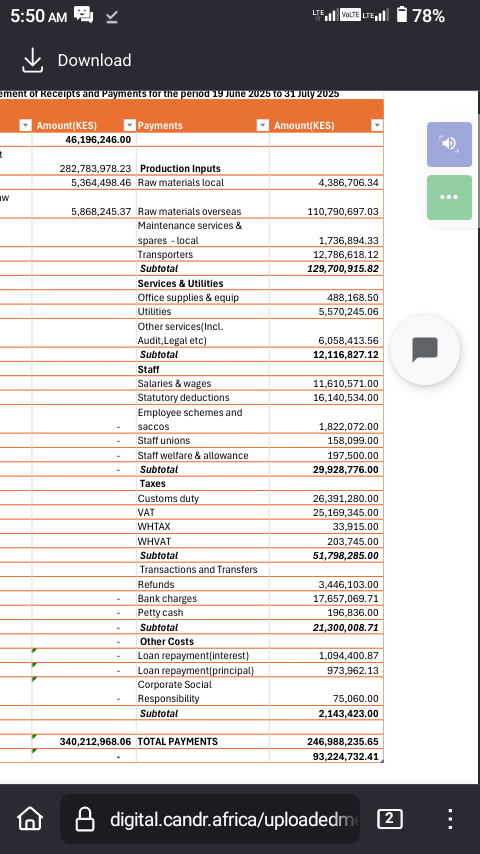Screen dimensions: 480x854
Task: Tap the message notification icon in status bar
Action: (83, 15)
